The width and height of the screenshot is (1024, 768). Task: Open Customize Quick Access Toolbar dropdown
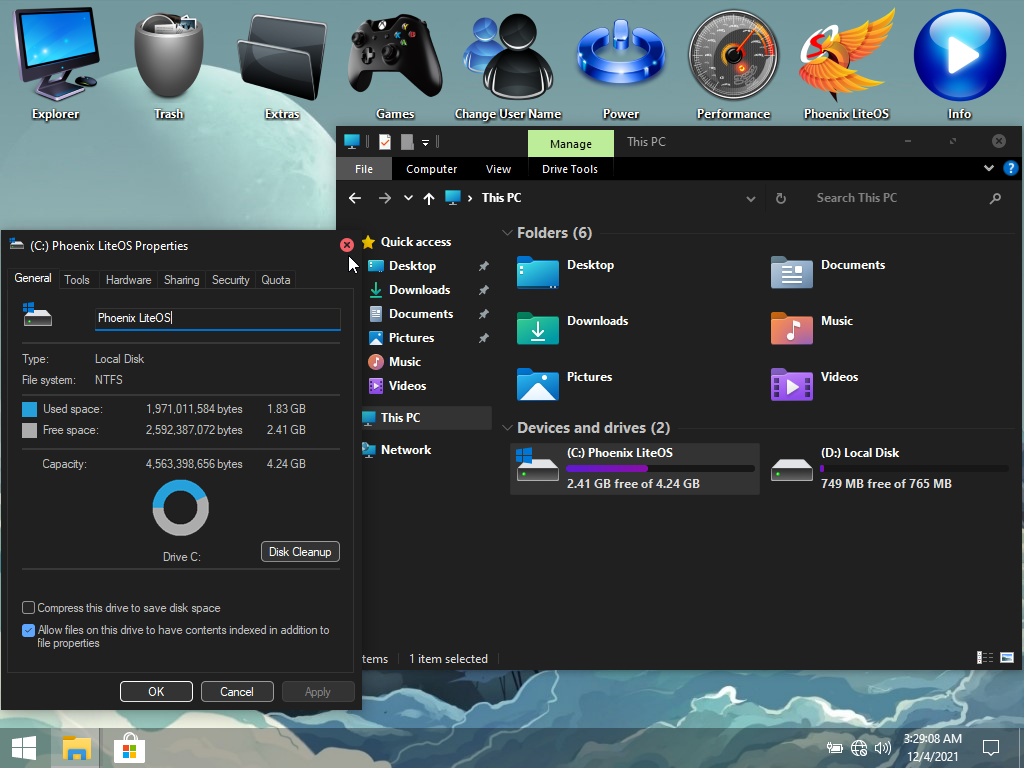click(x=425, y=142)
